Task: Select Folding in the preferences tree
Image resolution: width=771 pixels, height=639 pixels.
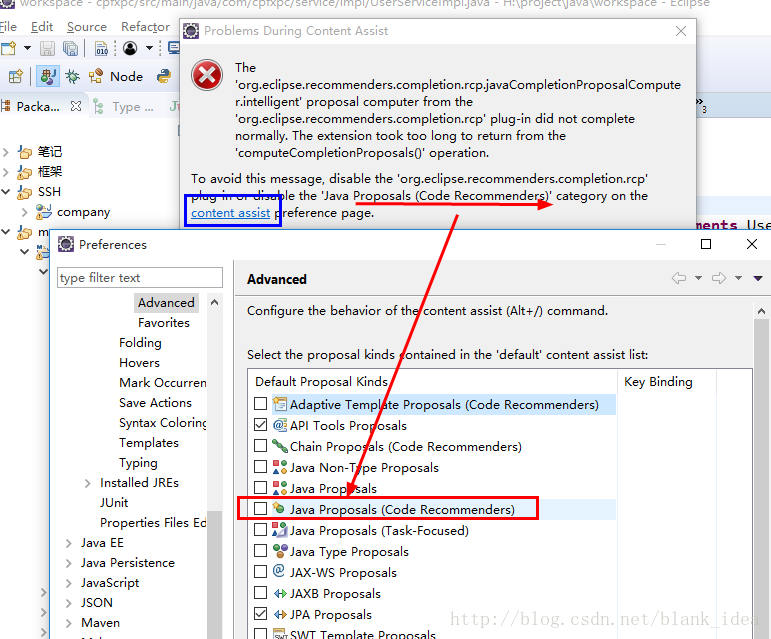Action: [140, 343]
